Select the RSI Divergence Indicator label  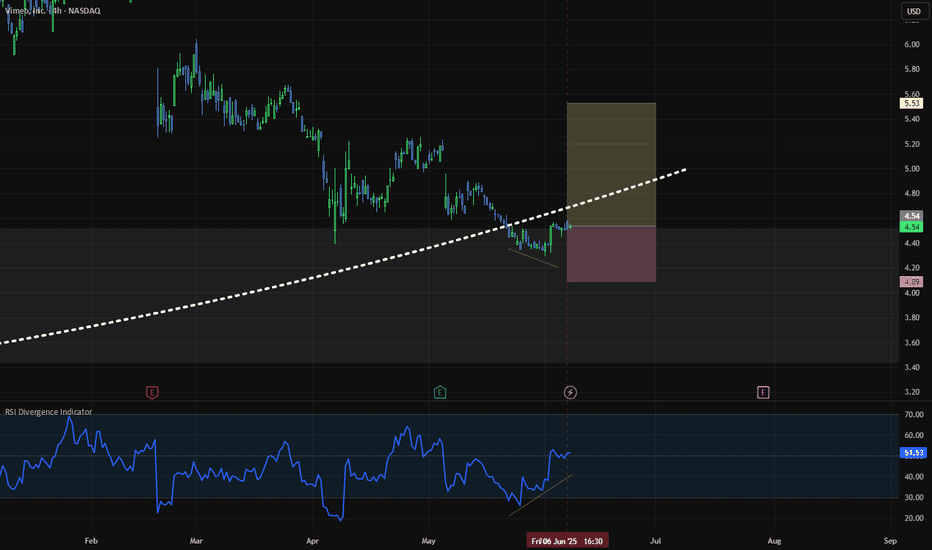(49, 411)
